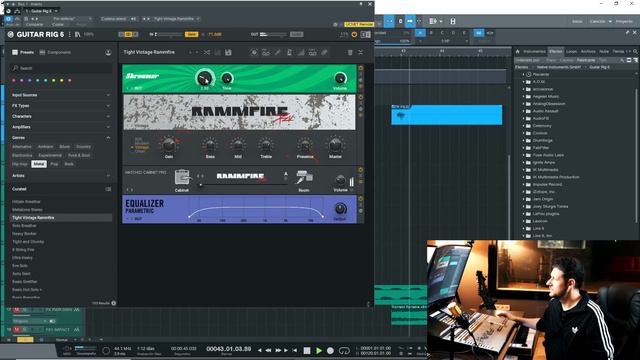Viewport: 640px width, 360px height.
Task: Switch to the Presets tab
Action: pyautogui.click(x=23, y=52)
